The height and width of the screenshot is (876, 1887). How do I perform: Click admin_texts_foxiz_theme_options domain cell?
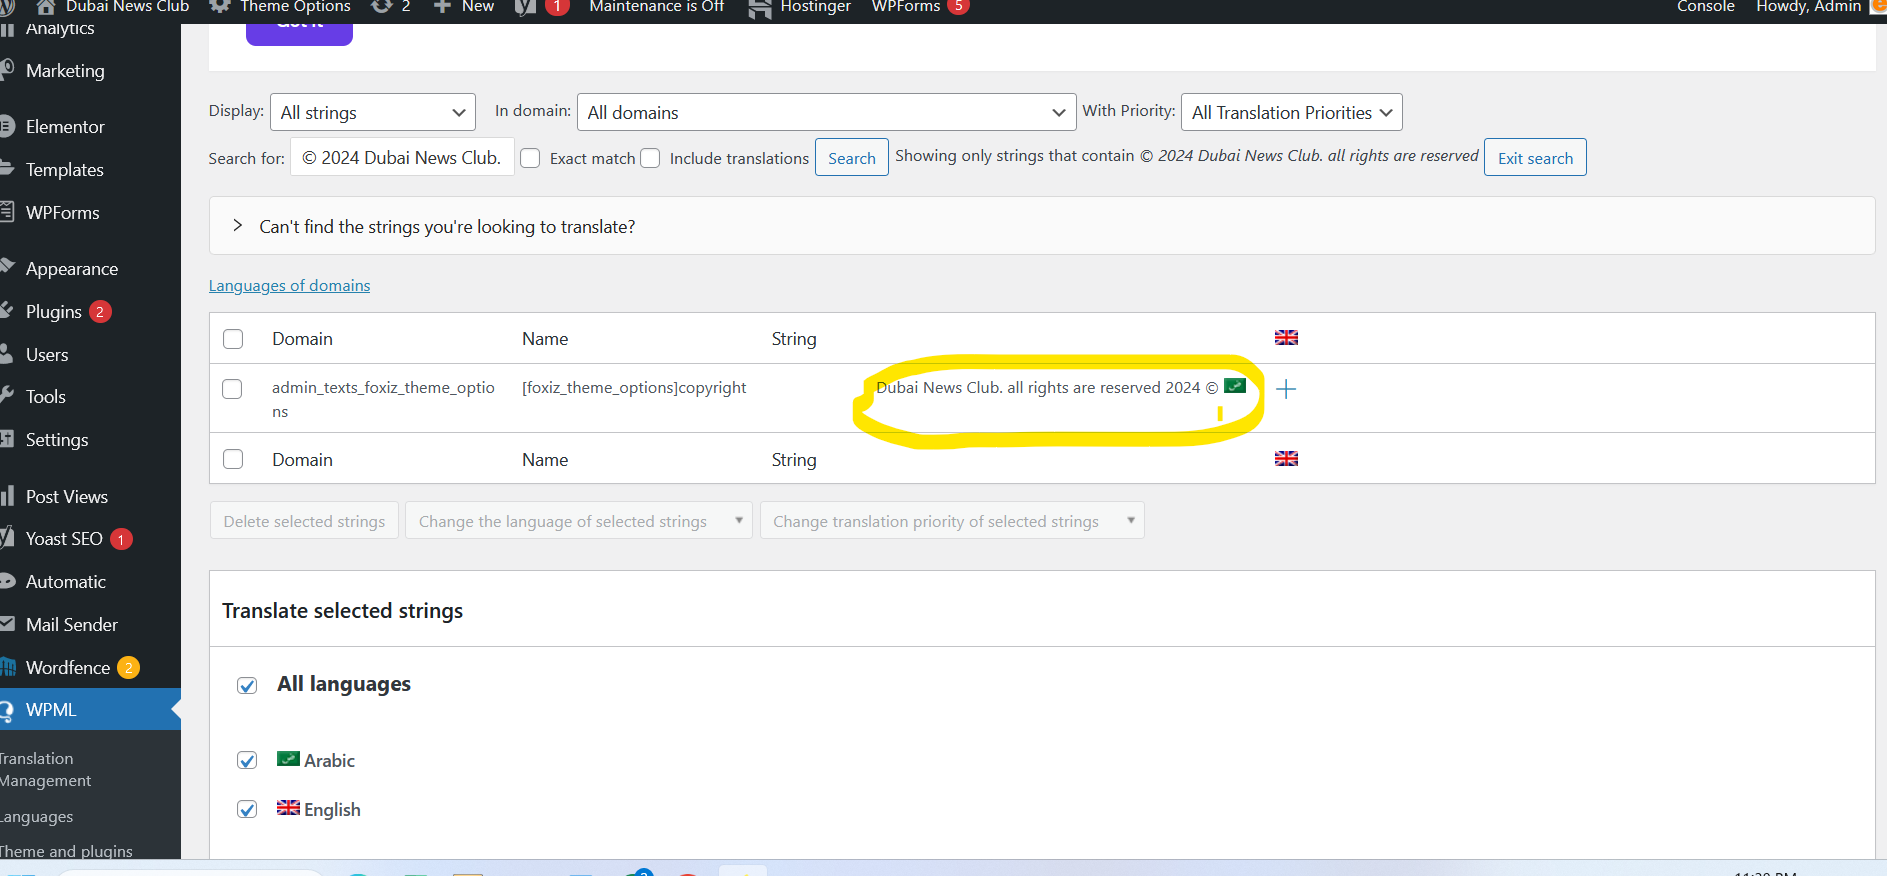(x=383, y=399)
